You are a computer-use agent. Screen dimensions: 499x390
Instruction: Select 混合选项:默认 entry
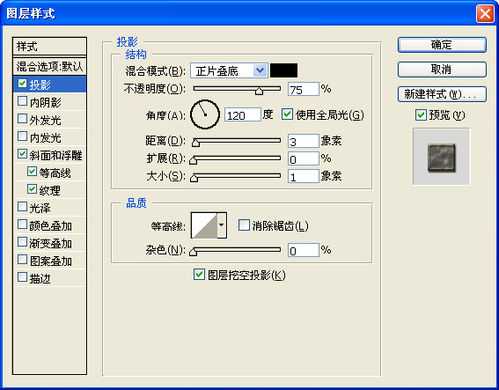tap(50, 66)
